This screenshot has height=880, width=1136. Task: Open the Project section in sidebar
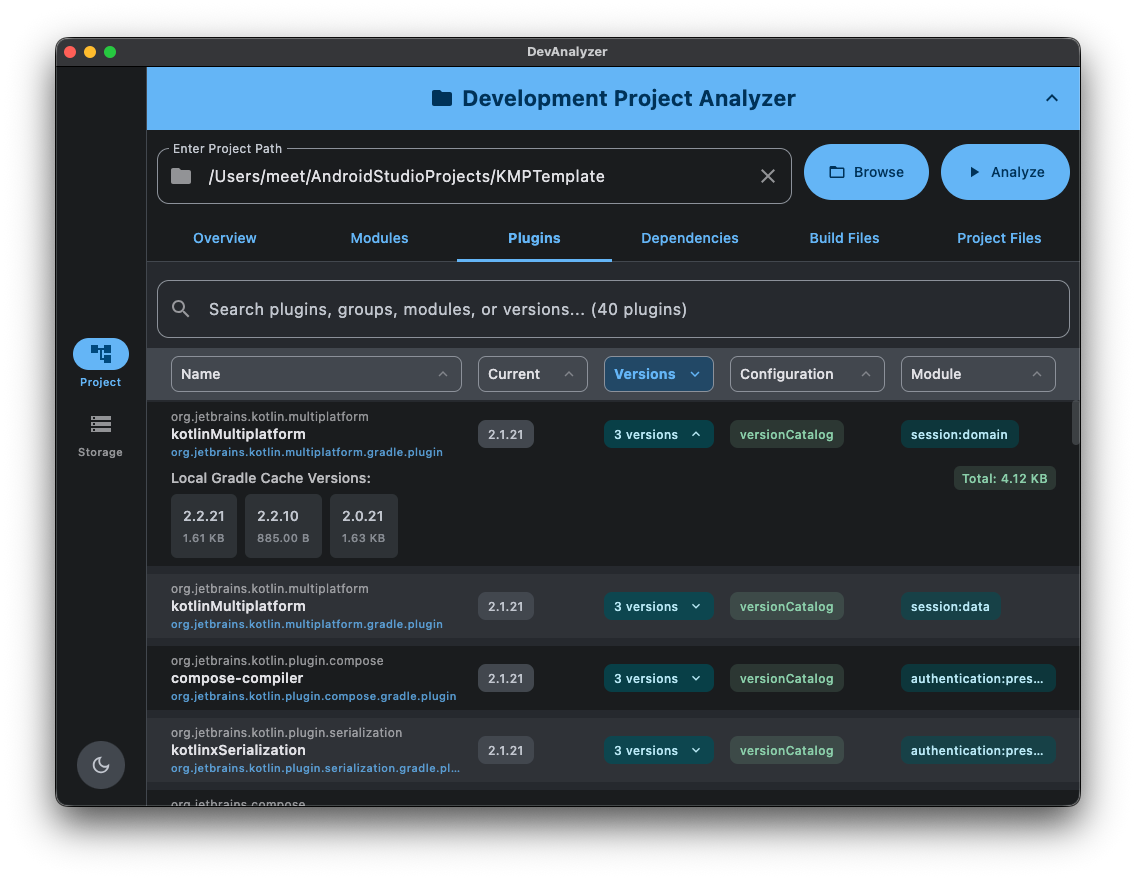point(101,364)
